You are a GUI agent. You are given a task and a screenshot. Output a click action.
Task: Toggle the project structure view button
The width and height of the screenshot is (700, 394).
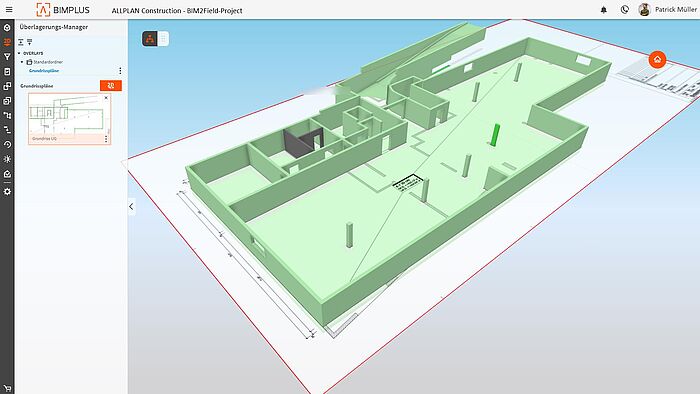pyautogui.click(x=150, y=39)
